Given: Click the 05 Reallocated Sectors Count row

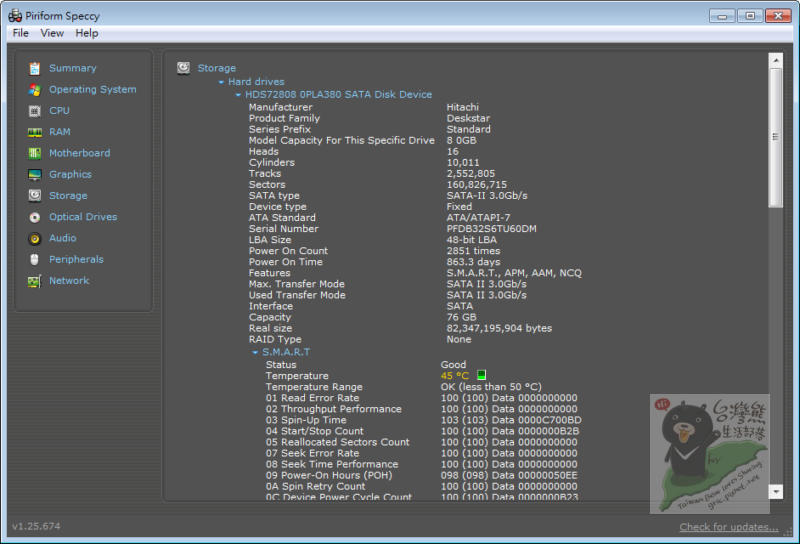Looking at the screenshot, I should click(421, 442).
